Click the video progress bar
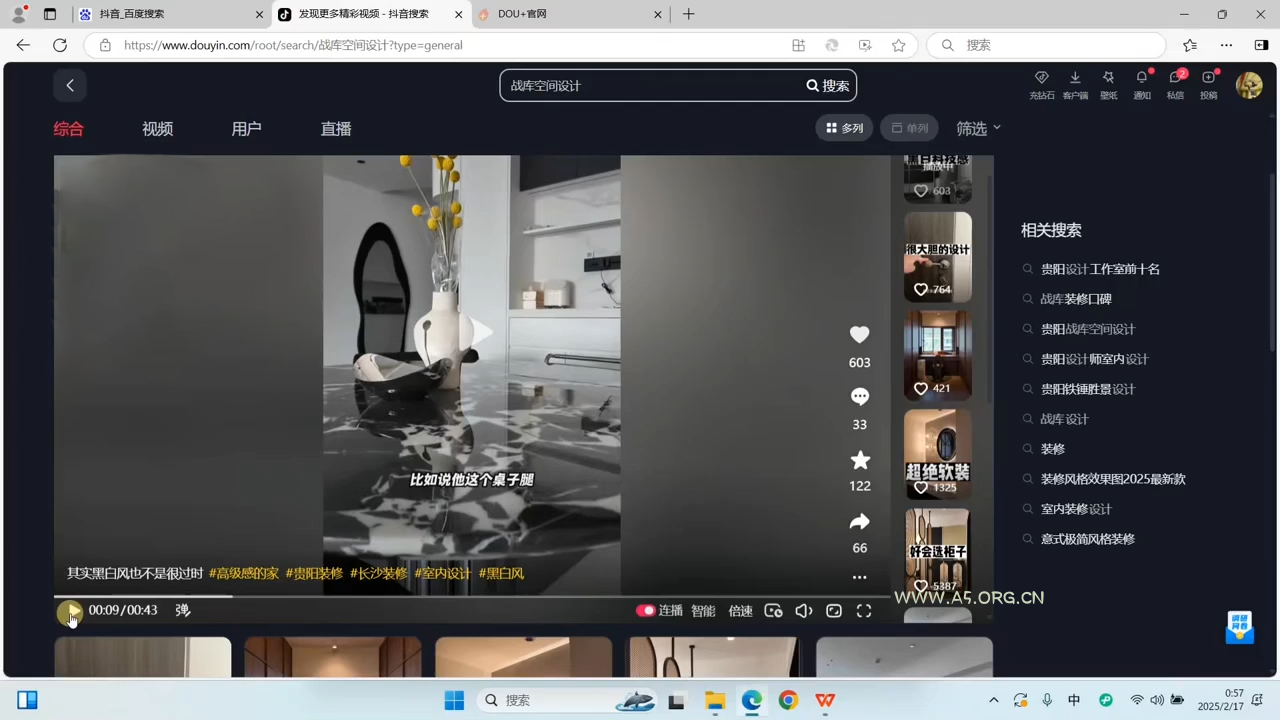This screenshot has height=720, width=1280. pos(400,594)
